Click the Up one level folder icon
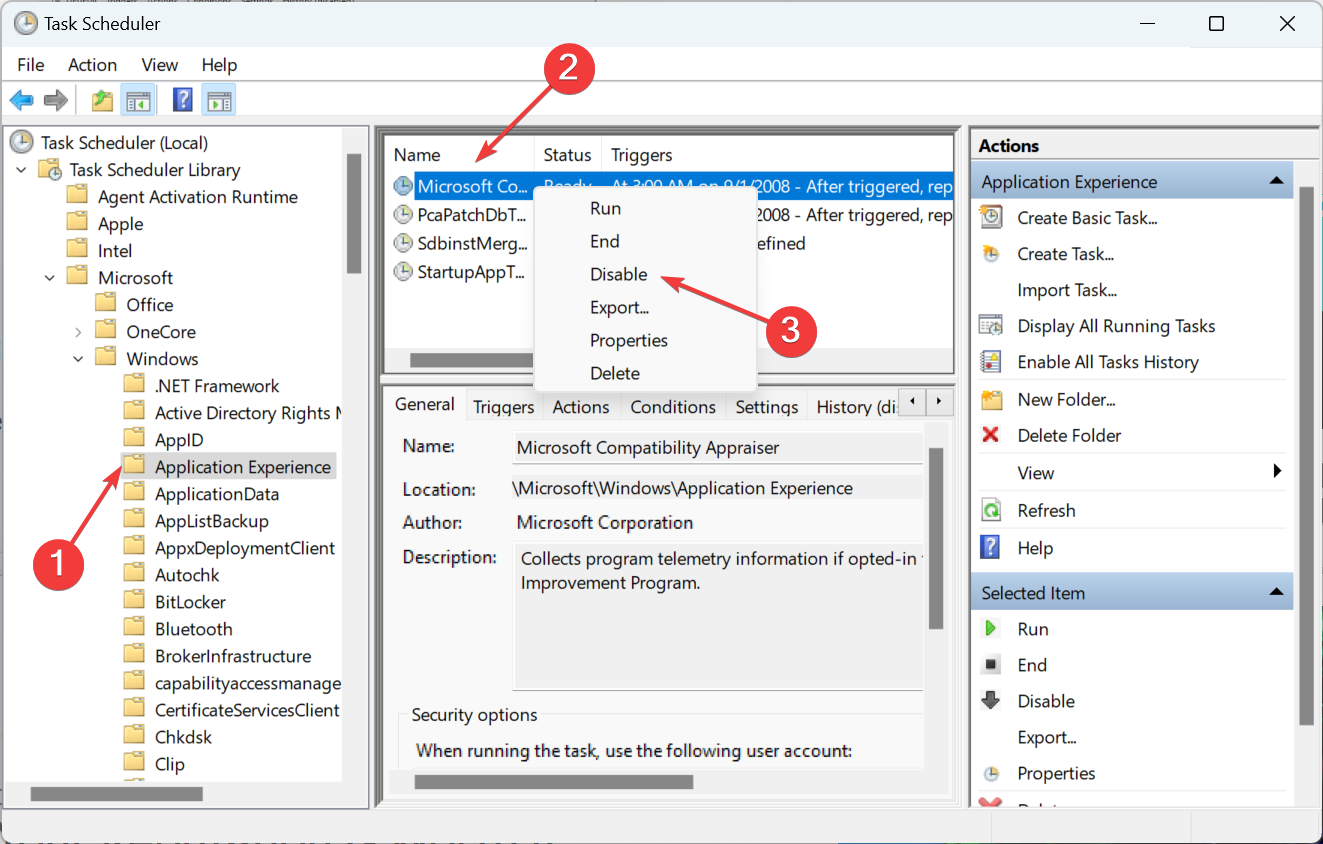The width and height of the screenshot is (1323, 844). 102,100
